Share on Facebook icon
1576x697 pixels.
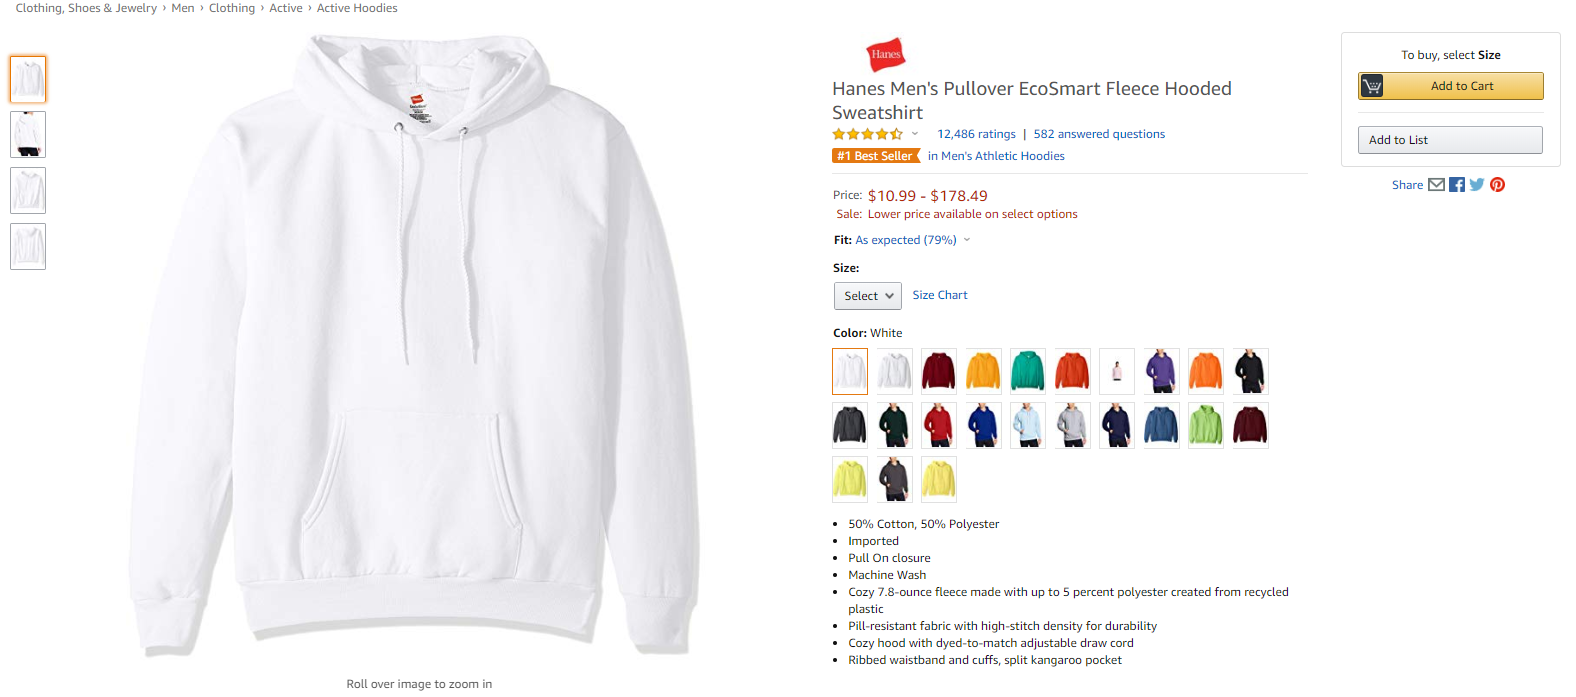tap(1457, 185)
